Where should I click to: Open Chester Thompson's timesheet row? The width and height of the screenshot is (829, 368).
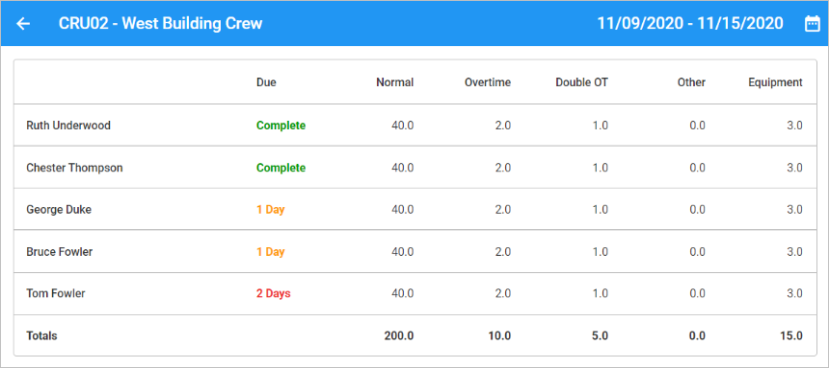[415, 168]
